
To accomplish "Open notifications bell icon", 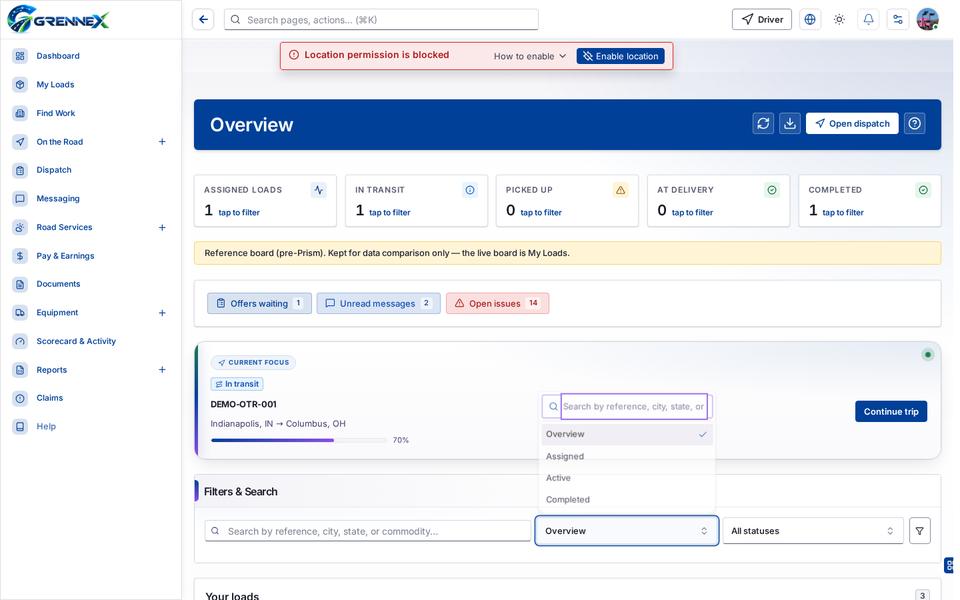I will point(869,20).
